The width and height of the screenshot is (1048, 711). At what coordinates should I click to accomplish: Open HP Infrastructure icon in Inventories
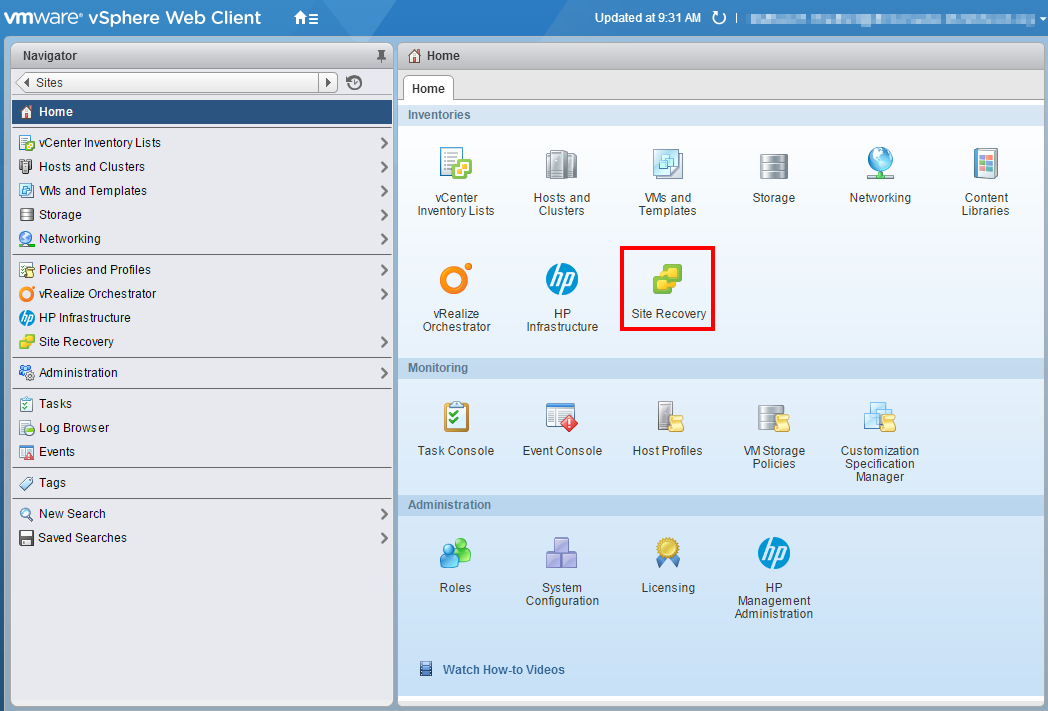click(561, 279)
